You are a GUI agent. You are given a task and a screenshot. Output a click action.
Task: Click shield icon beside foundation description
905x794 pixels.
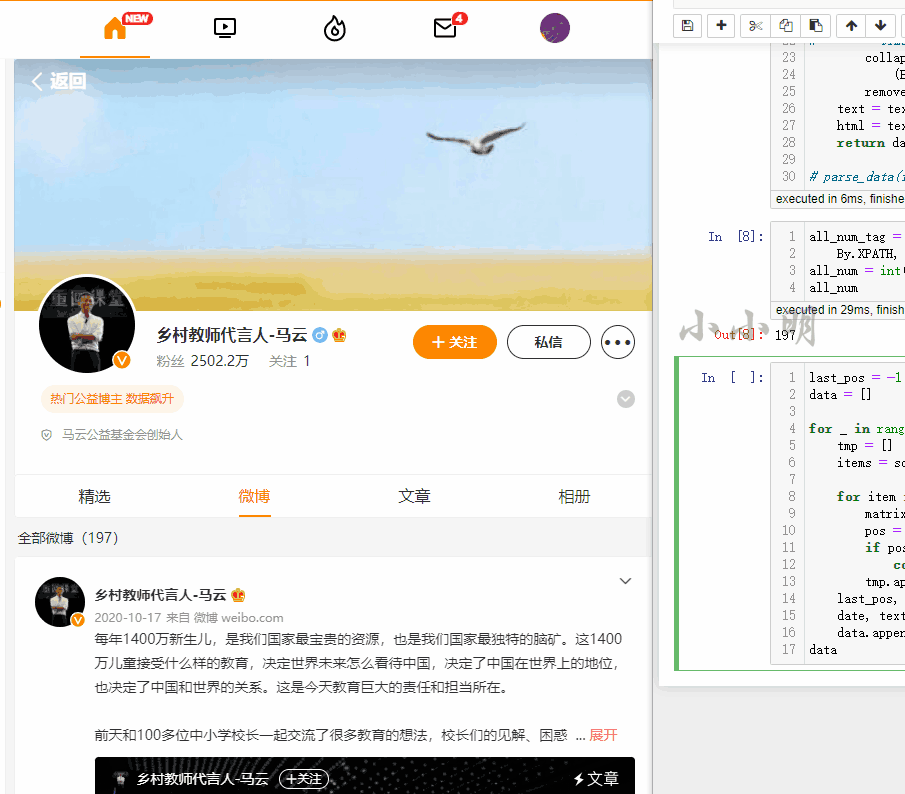[47, 435]
